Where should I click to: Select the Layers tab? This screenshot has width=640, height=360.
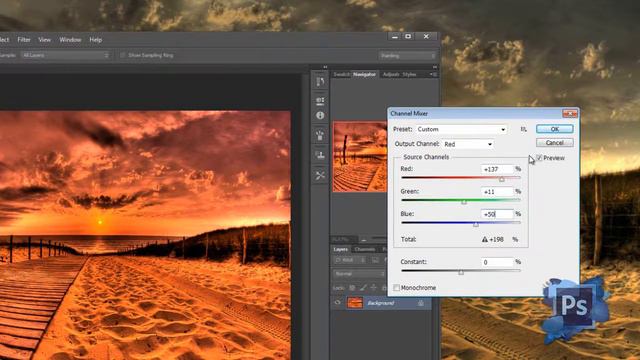pos(340,249)
